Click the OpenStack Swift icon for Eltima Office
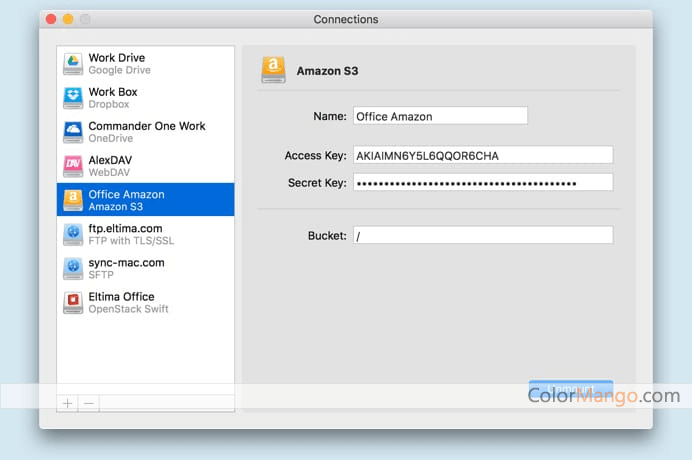This screenshot has height=460, width=692. coord(73,302)
